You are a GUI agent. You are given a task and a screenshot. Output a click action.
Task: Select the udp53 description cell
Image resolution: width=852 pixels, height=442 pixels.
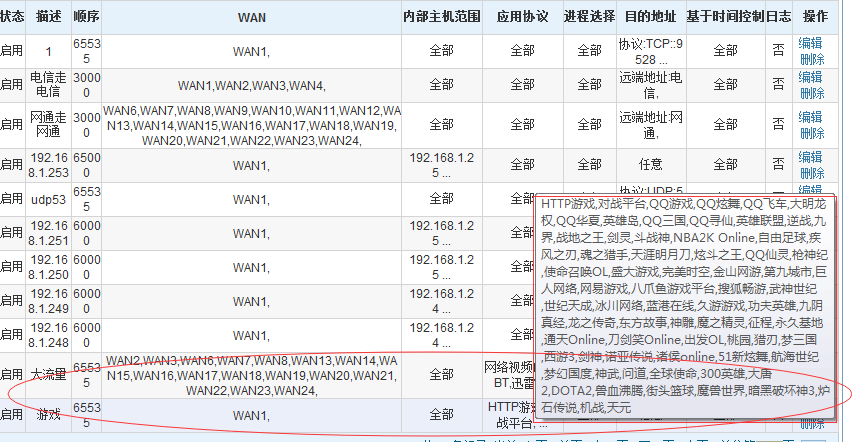point(48,200)
